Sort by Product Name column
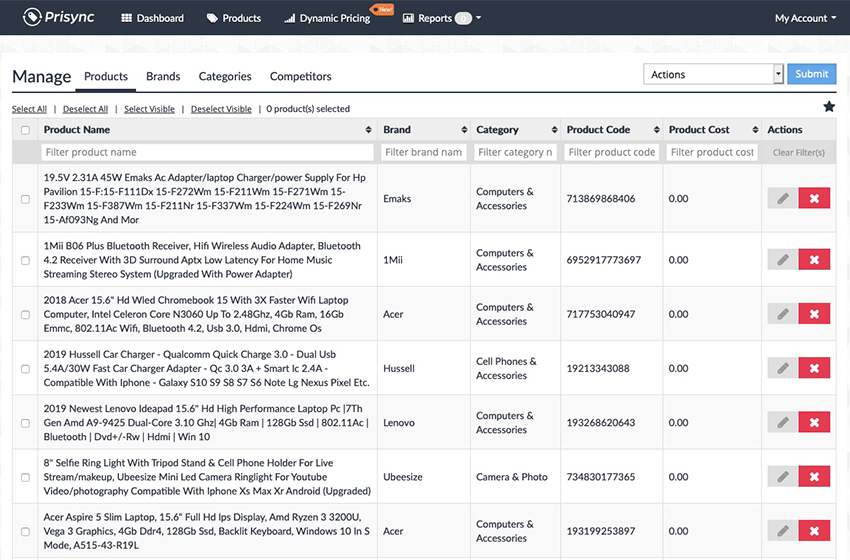 coord(369,130)
